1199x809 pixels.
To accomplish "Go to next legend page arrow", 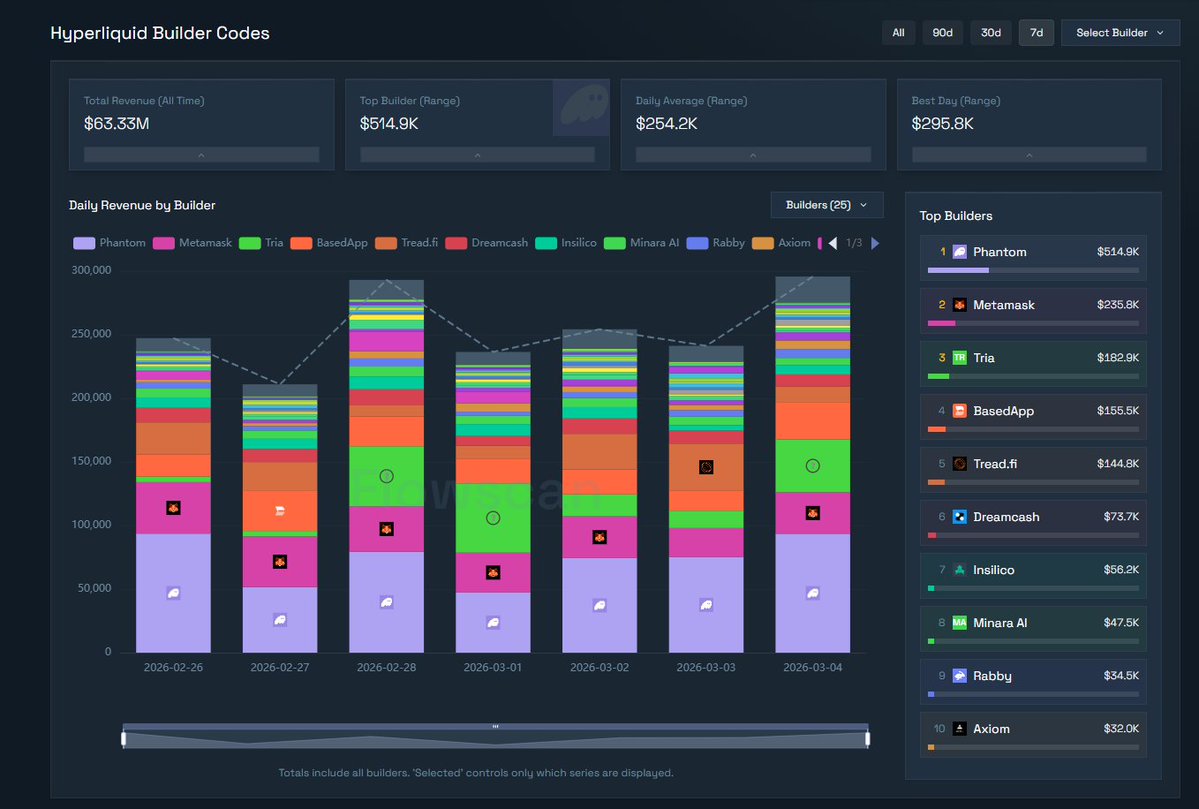I will click(x=876, y=243).
